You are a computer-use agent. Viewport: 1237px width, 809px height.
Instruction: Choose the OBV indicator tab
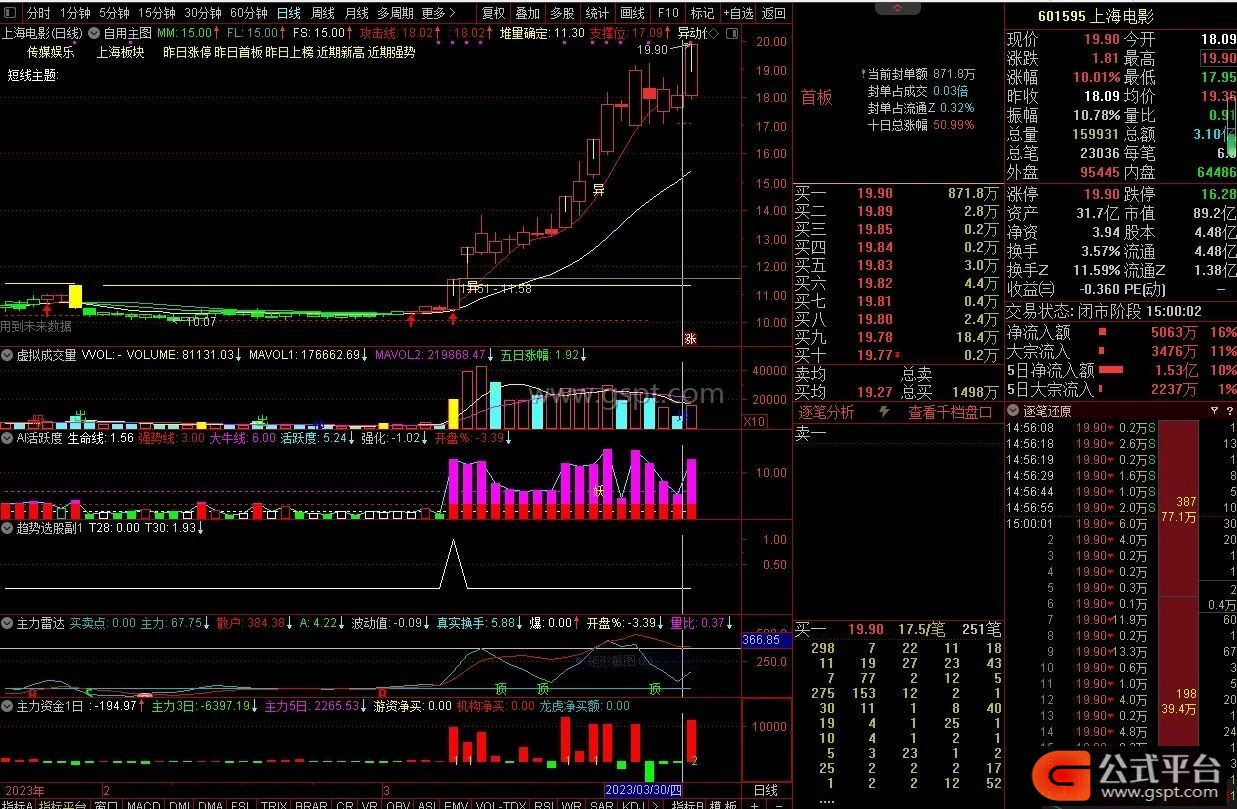tap(398, 803)
